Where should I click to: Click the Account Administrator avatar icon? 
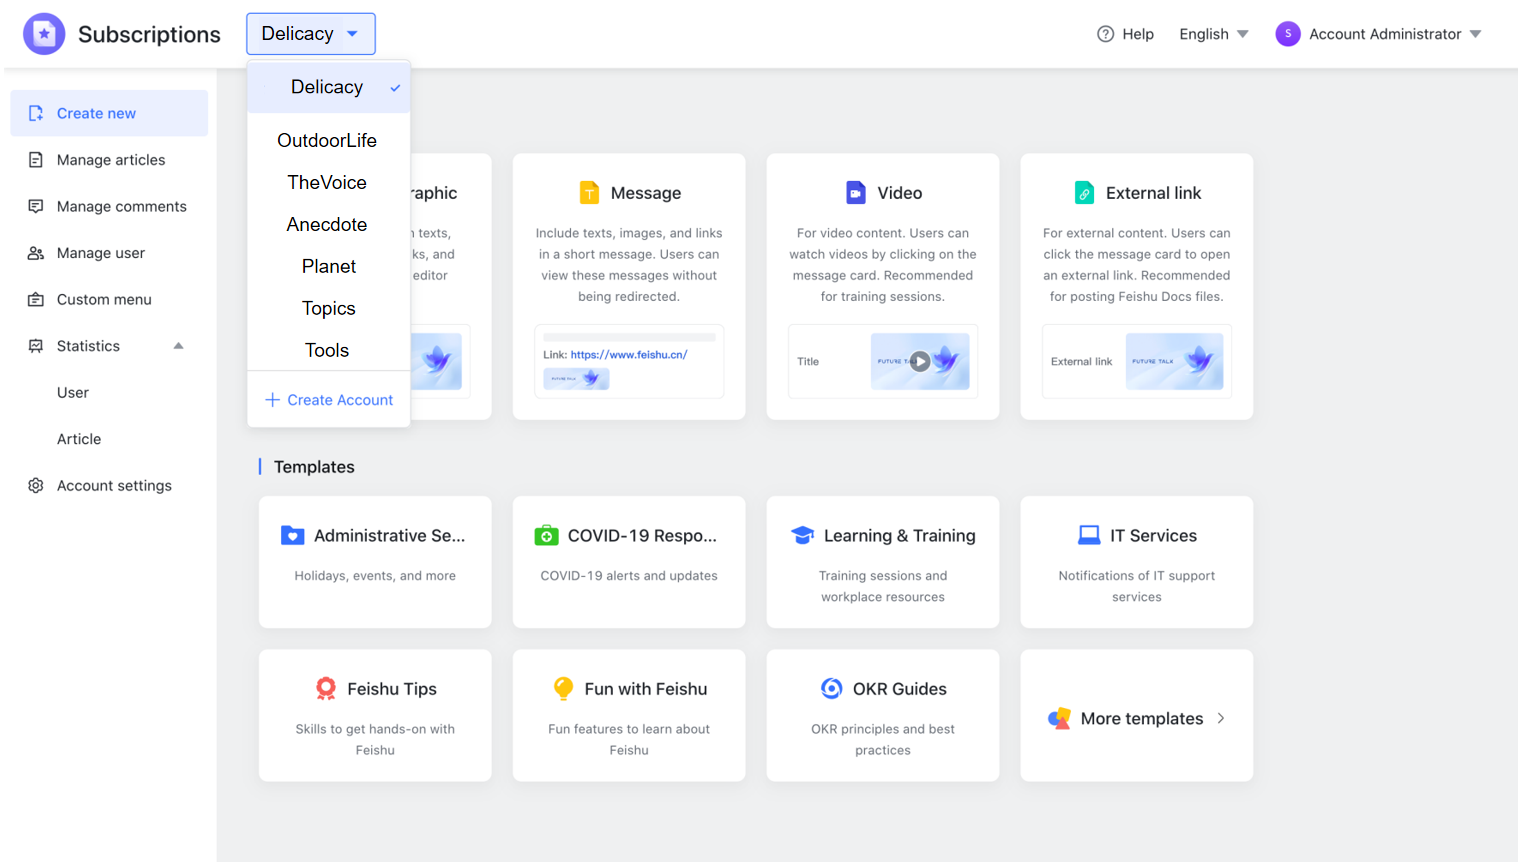pos(1287,34)
